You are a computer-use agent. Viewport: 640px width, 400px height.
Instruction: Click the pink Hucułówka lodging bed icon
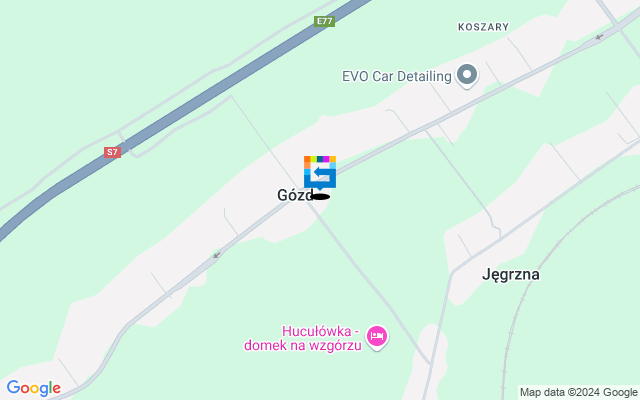pyautogui.click(x=377, y=337)
